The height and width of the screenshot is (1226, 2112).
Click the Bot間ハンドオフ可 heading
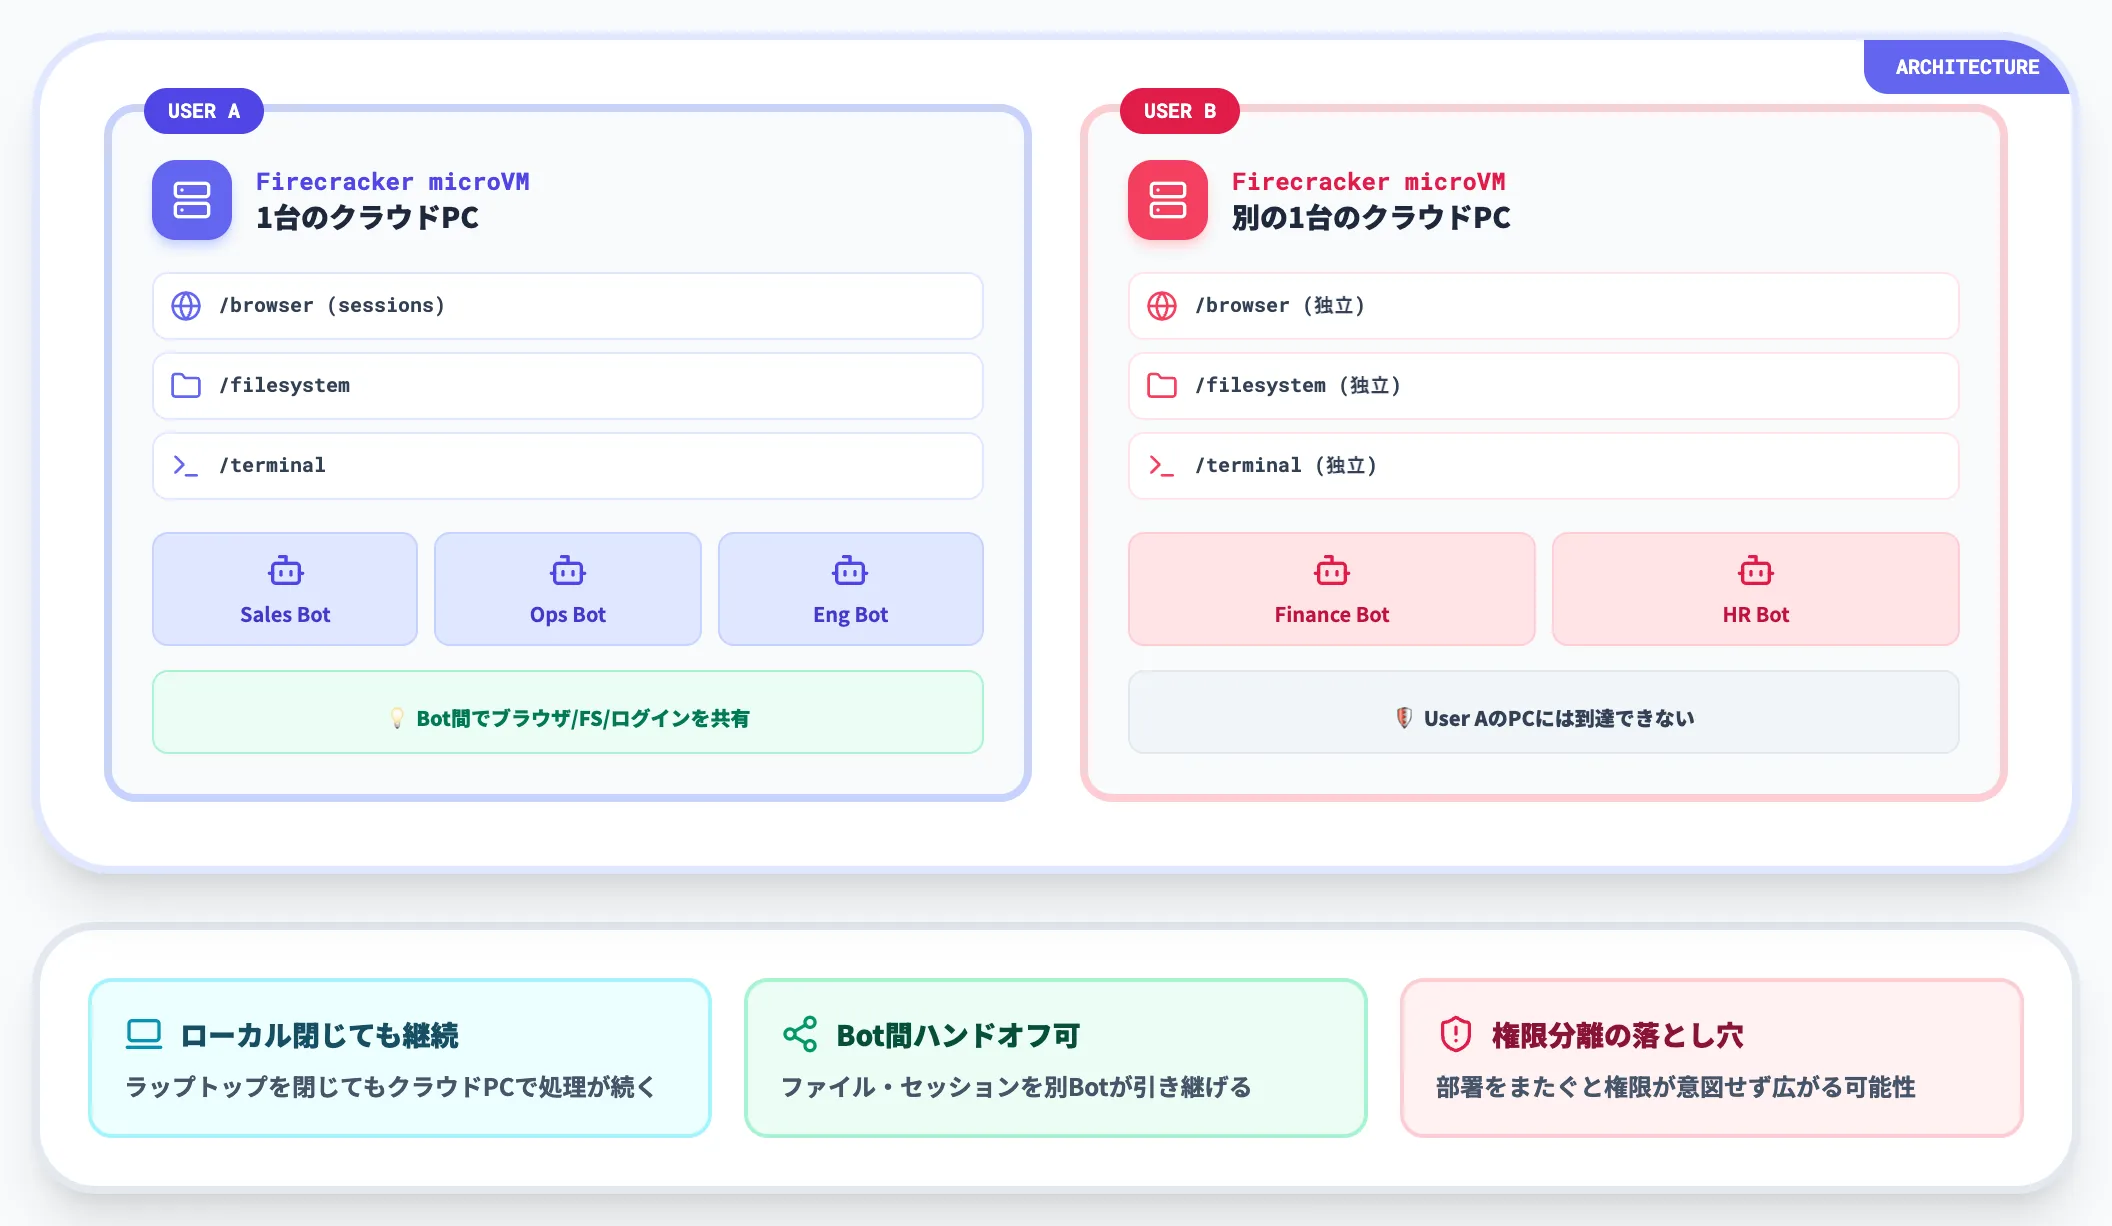(x=958, y=1036)
